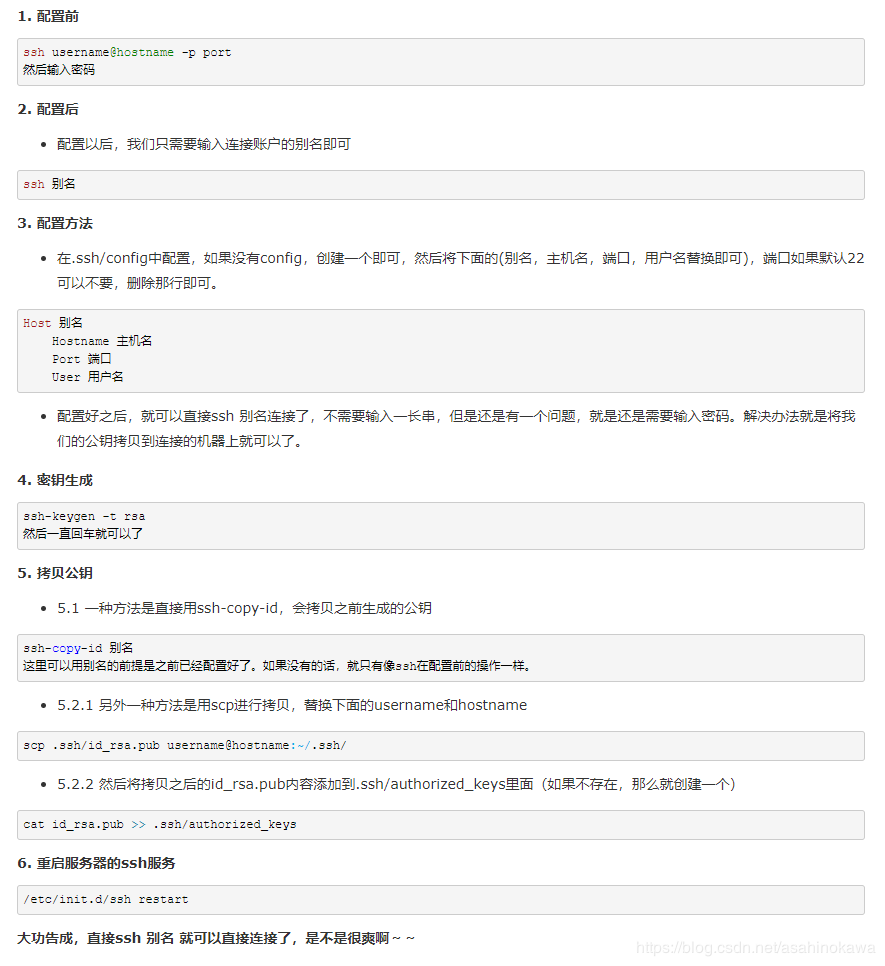Viewport: 885px width, 966px height.
Task: Click the code line "ssh-copy-id 别名"
Action: coord(78,648)
